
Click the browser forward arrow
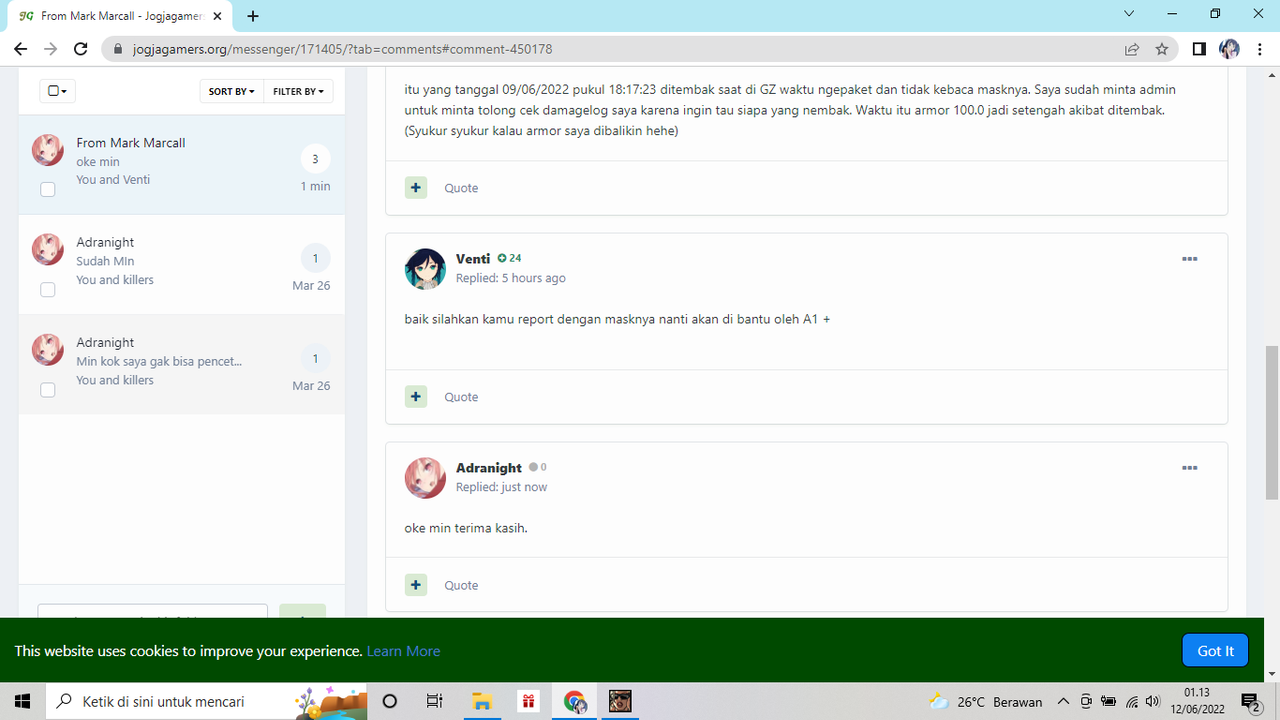[50, 49]
